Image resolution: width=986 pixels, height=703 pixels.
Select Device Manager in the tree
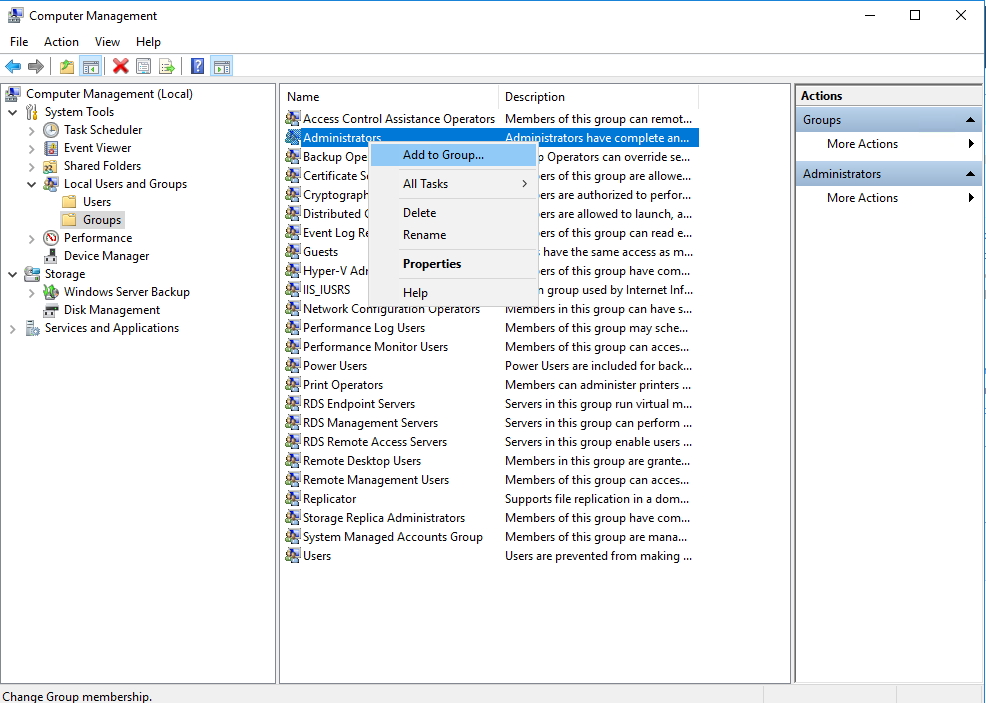pyautogui.click(x=106, y=256)
